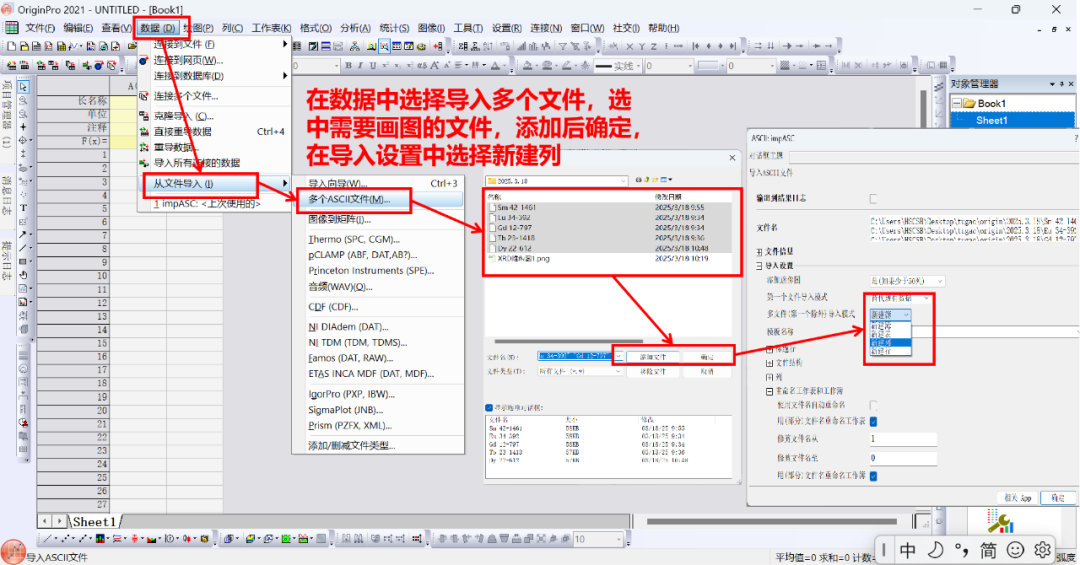Select the Arrow drawing tool
The height and width of the screenshot is (565, 1080).
click(x=23, y=235)
